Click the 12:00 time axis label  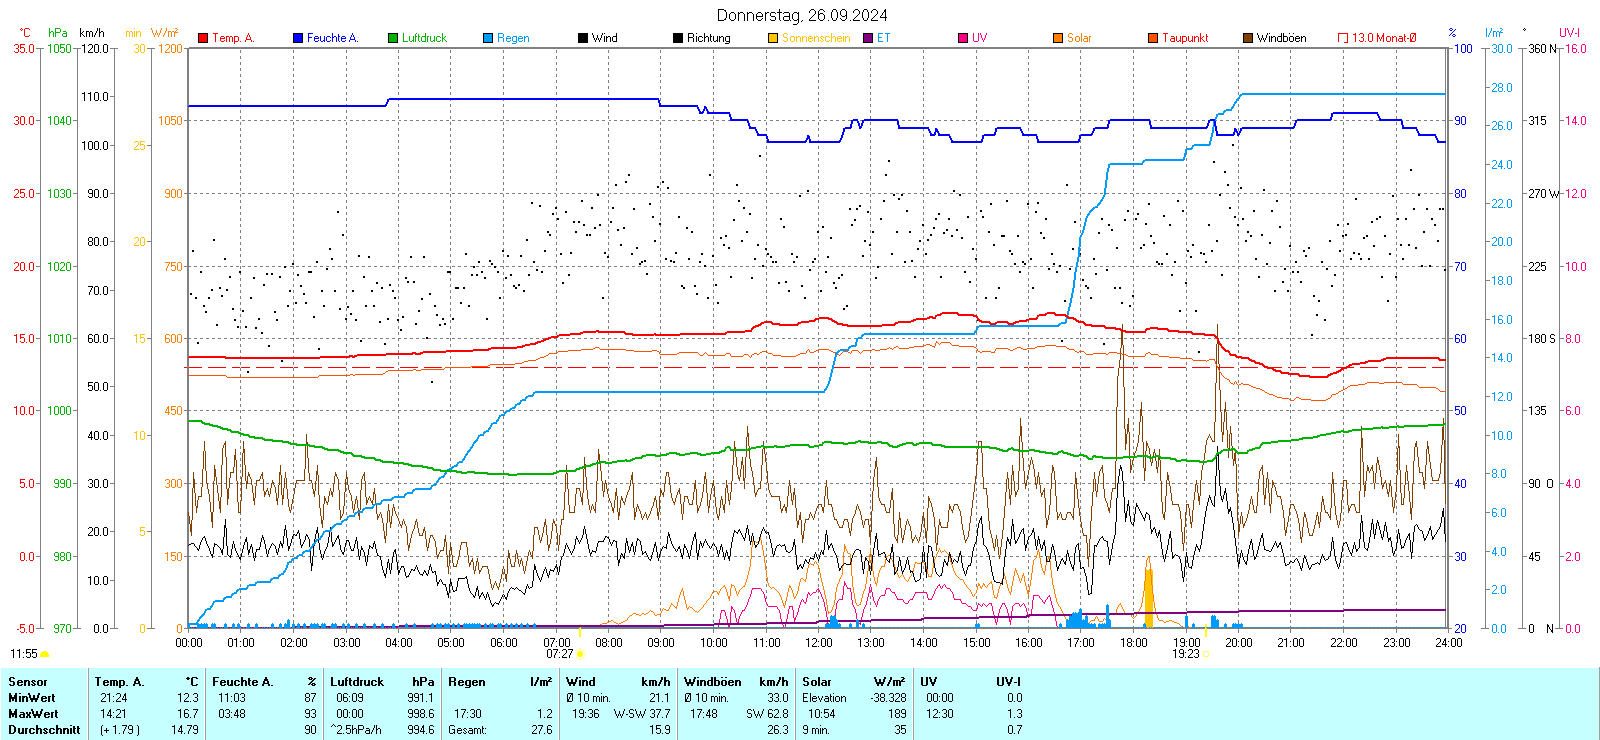[818, 643]
